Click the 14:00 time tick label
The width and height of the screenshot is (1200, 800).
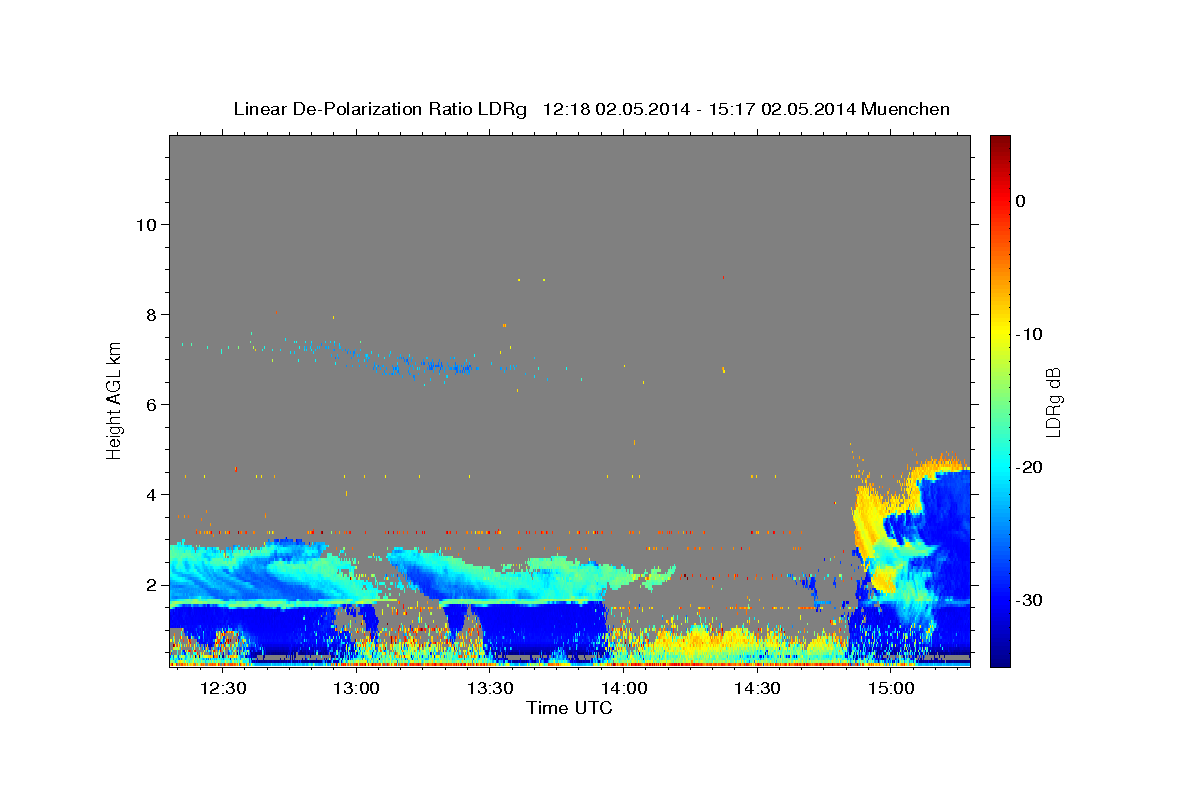(x=624, y=688)
